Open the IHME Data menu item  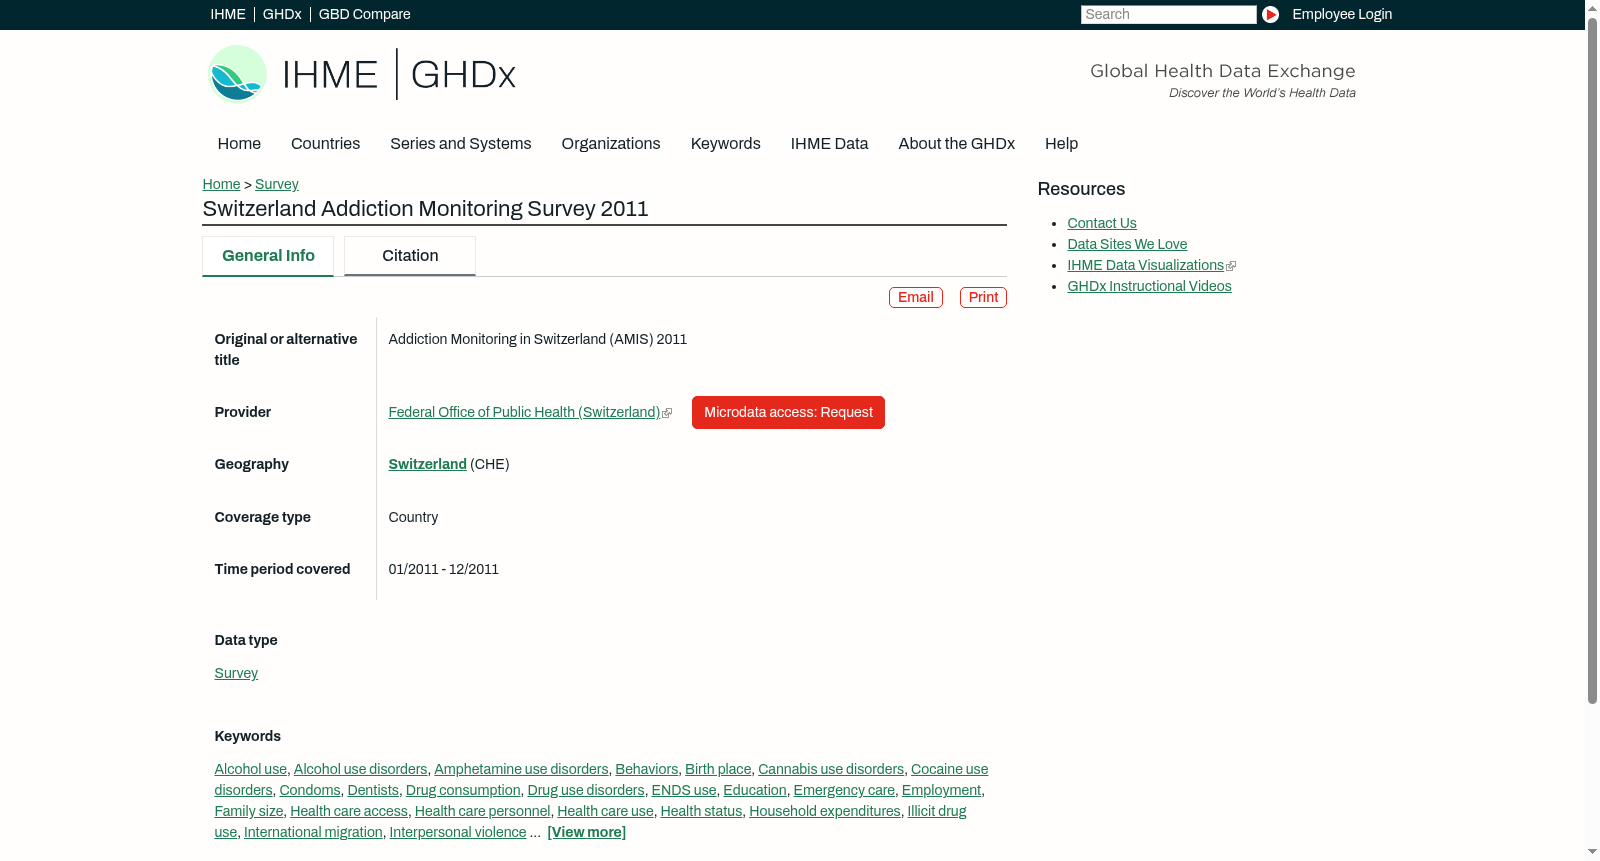(x=830, y=144)
